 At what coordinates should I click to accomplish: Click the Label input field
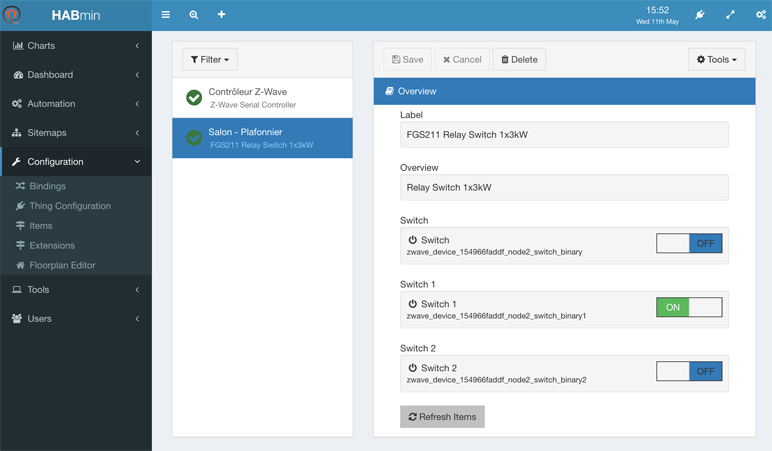[x=564, y=134]
